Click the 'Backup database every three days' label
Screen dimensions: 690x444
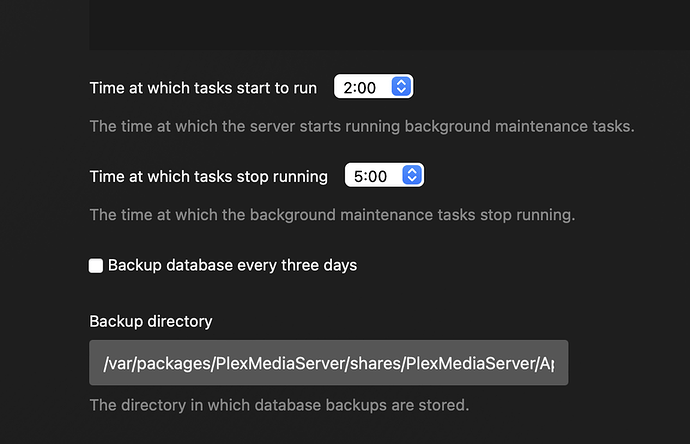(x=232, y=266)
